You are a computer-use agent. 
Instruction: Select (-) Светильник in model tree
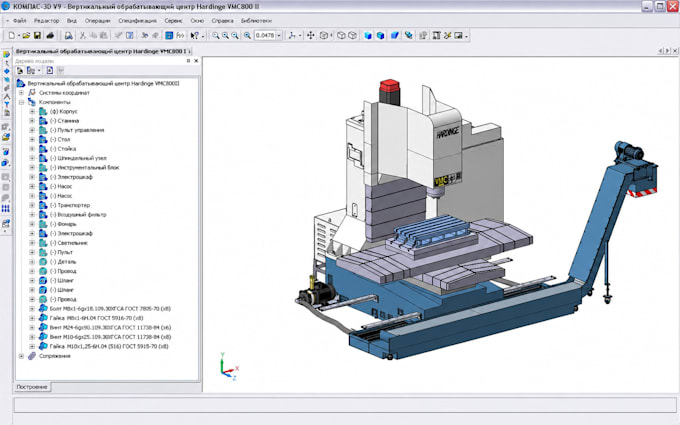[69, 243]
